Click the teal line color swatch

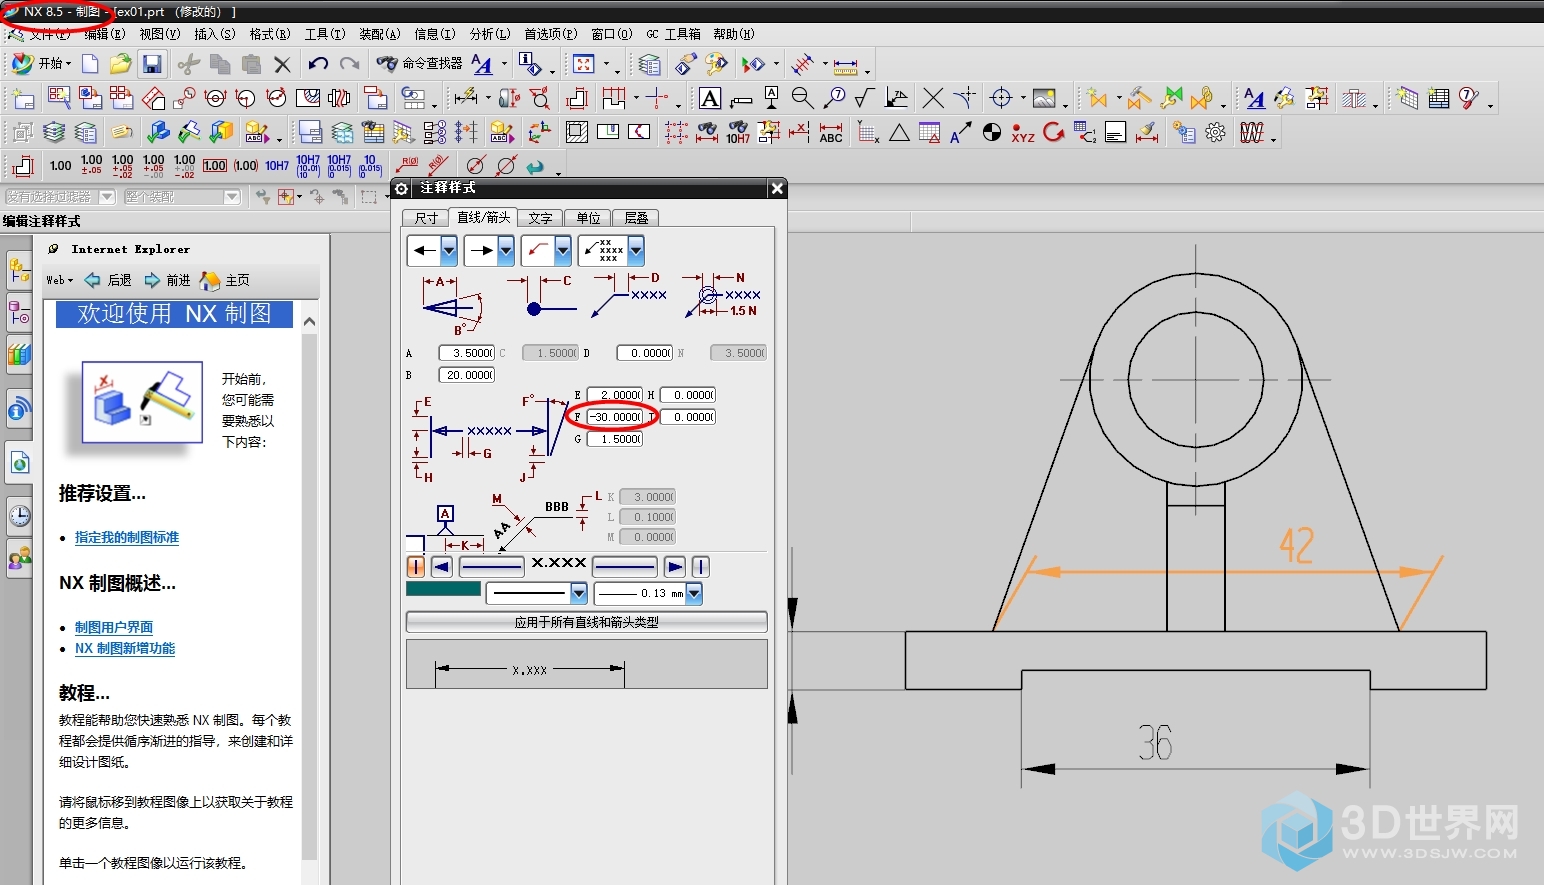443,589
